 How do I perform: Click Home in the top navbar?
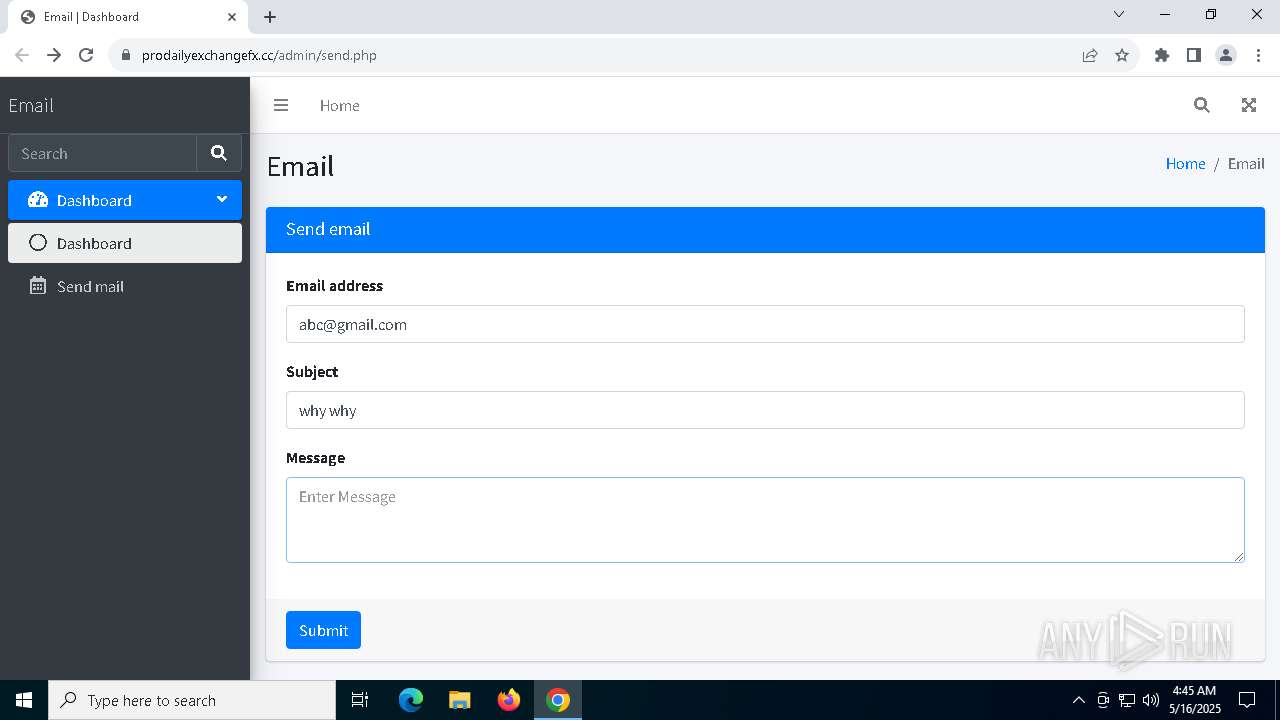340,105
